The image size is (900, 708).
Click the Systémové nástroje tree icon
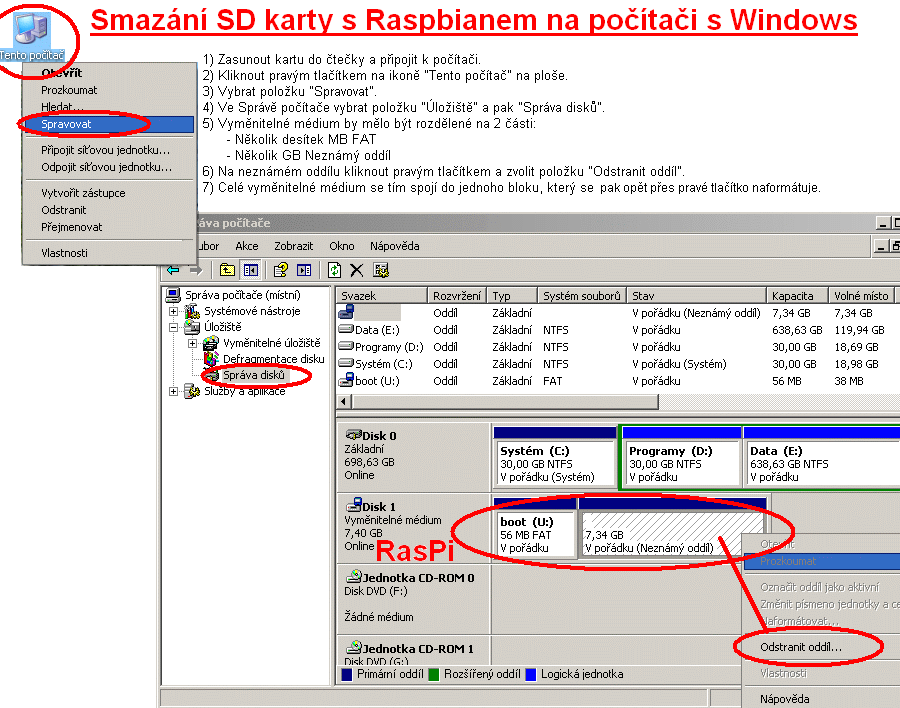tap(192, 311)
